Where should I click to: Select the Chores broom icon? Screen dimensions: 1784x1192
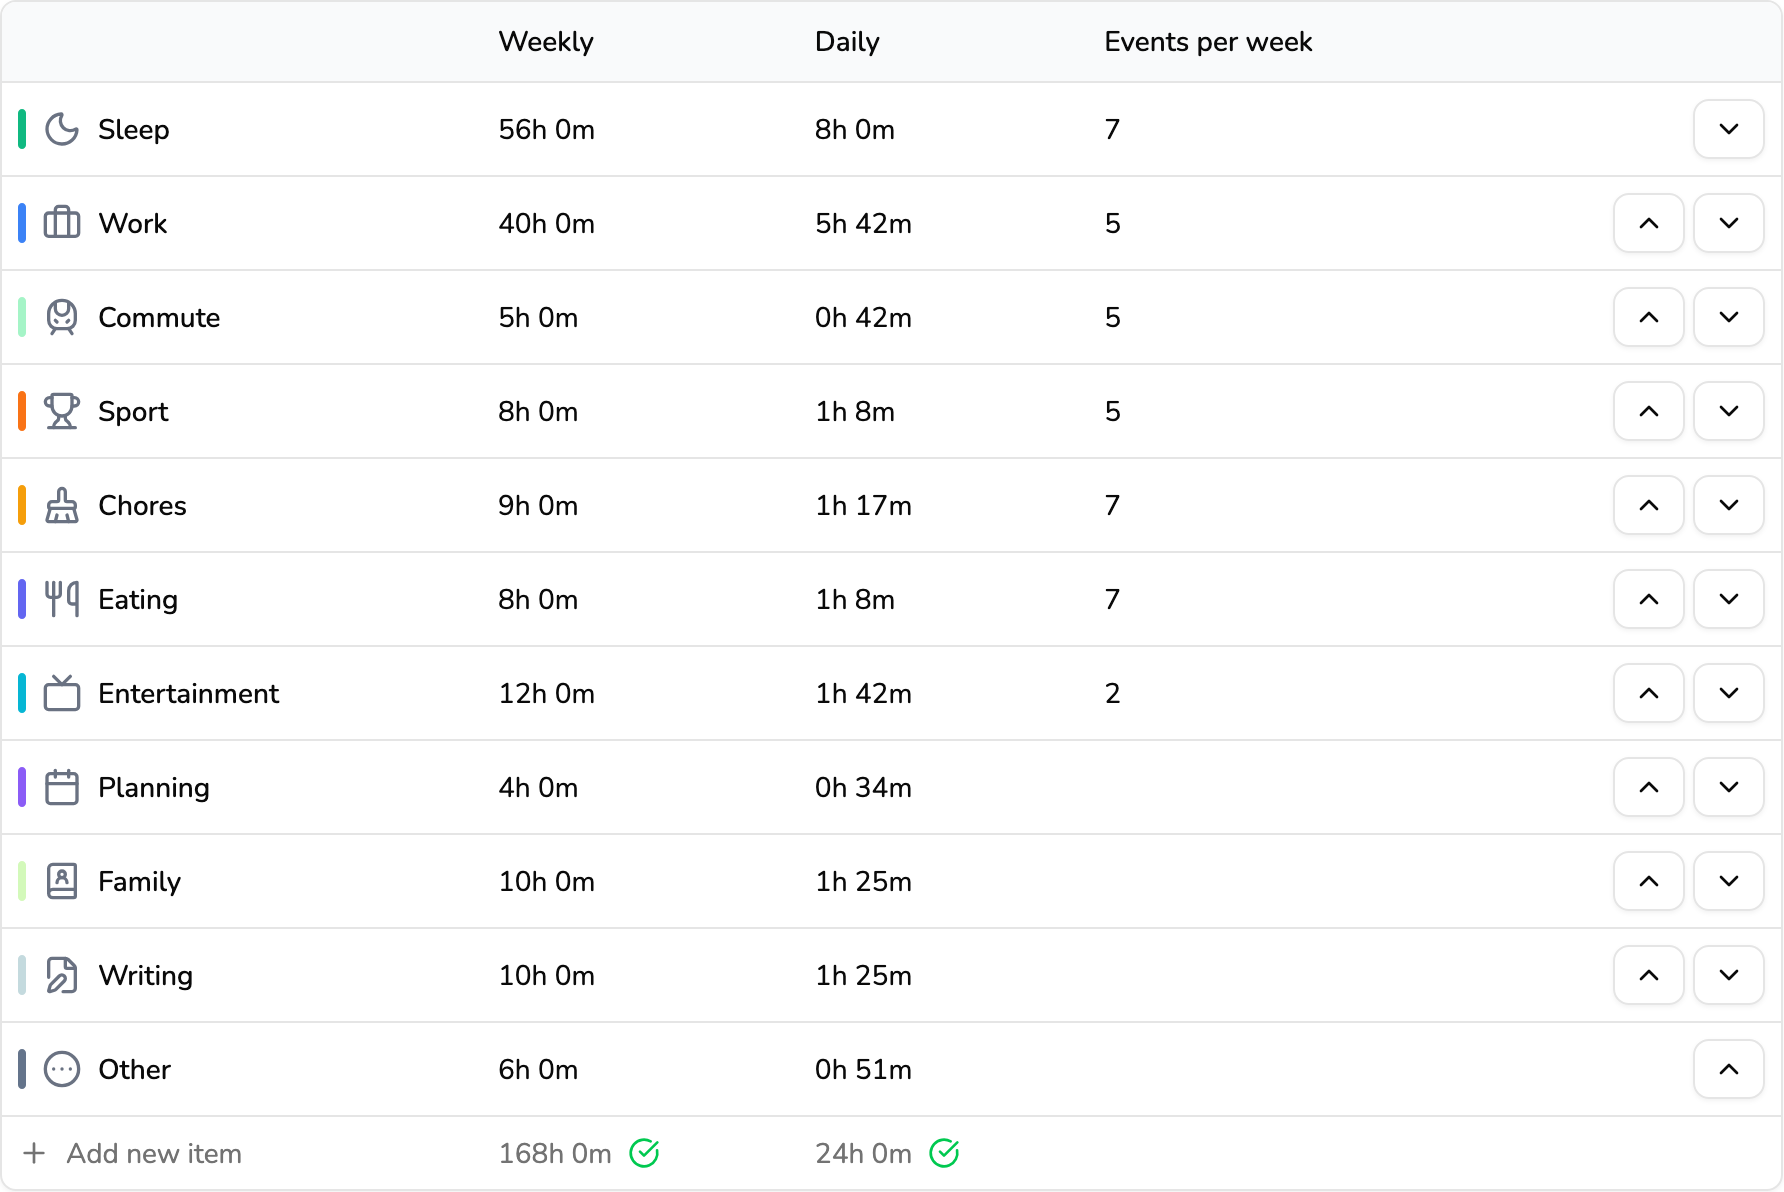pyautogui.click(x=61, y=505)
